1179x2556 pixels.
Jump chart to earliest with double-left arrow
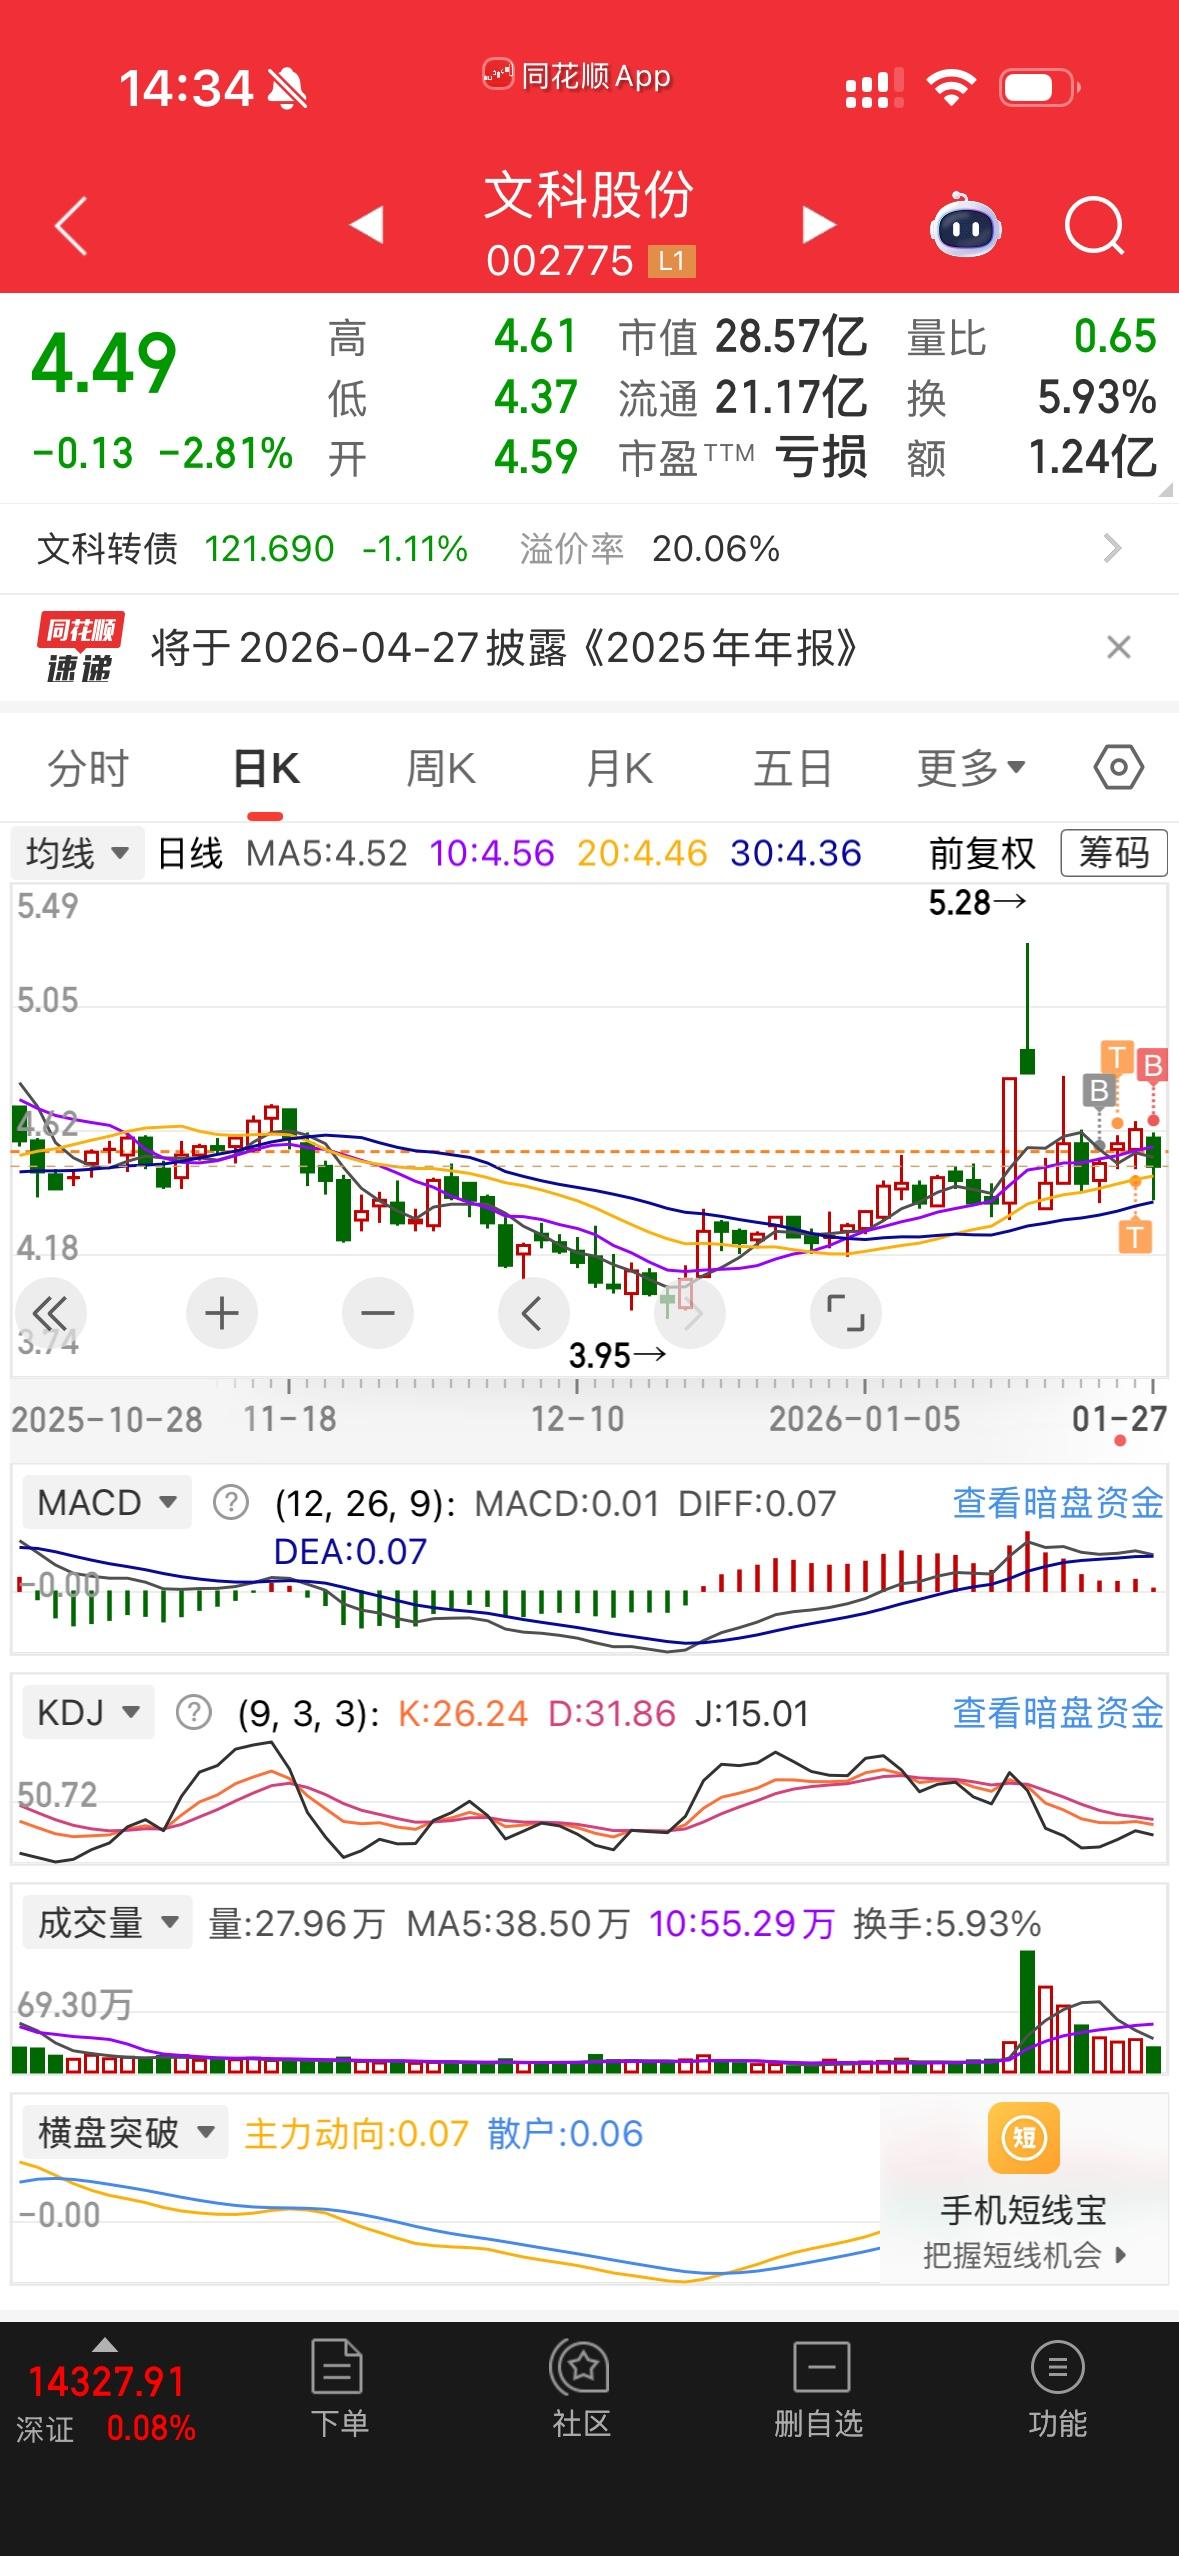[x=49, y=1313]
